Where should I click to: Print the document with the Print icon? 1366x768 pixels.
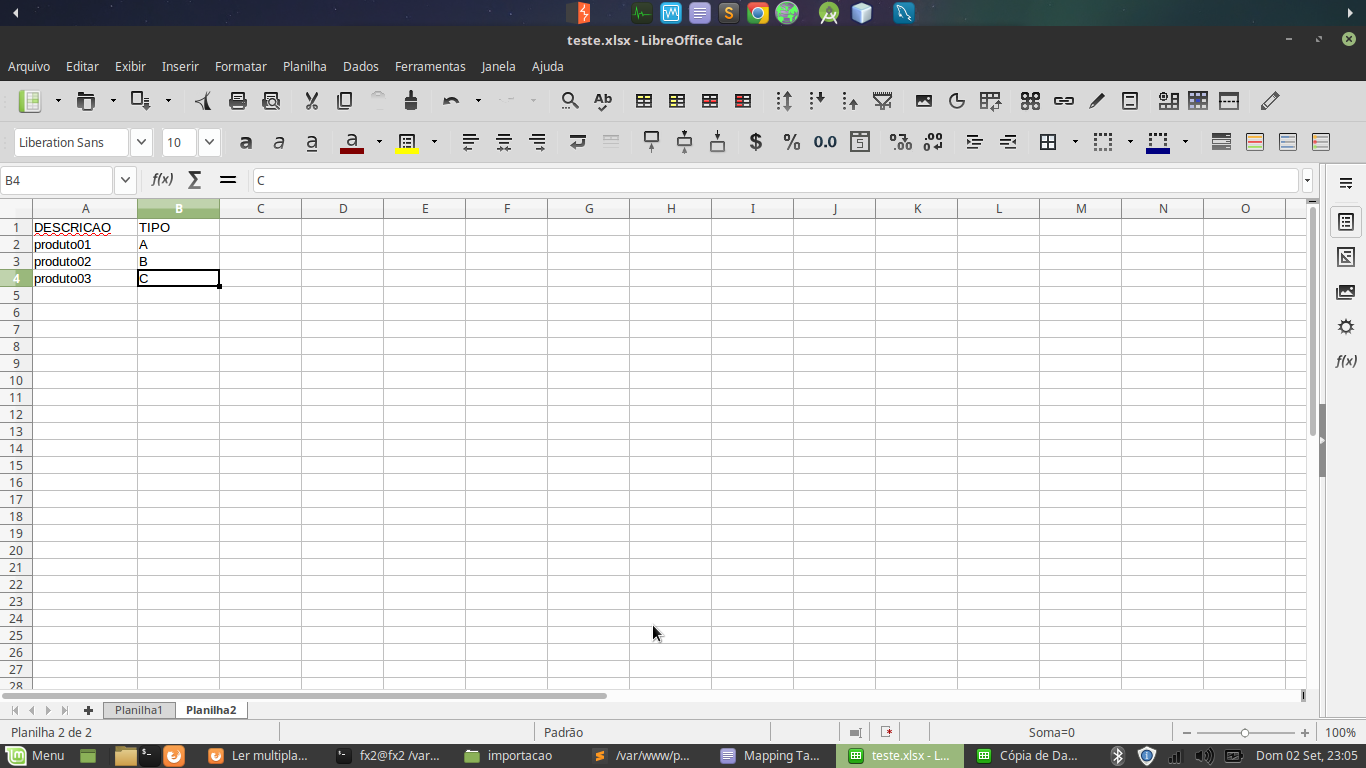coord(238,101)
